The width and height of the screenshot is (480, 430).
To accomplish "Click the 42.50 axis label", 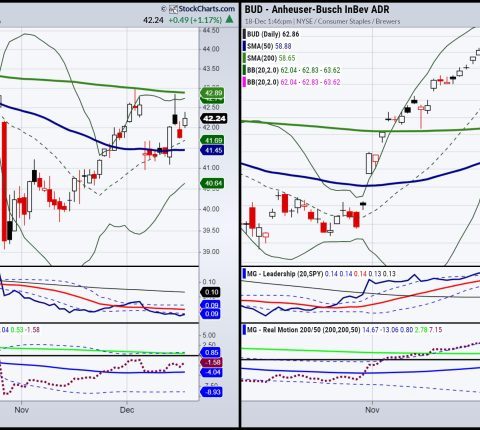I will (211, 107).
